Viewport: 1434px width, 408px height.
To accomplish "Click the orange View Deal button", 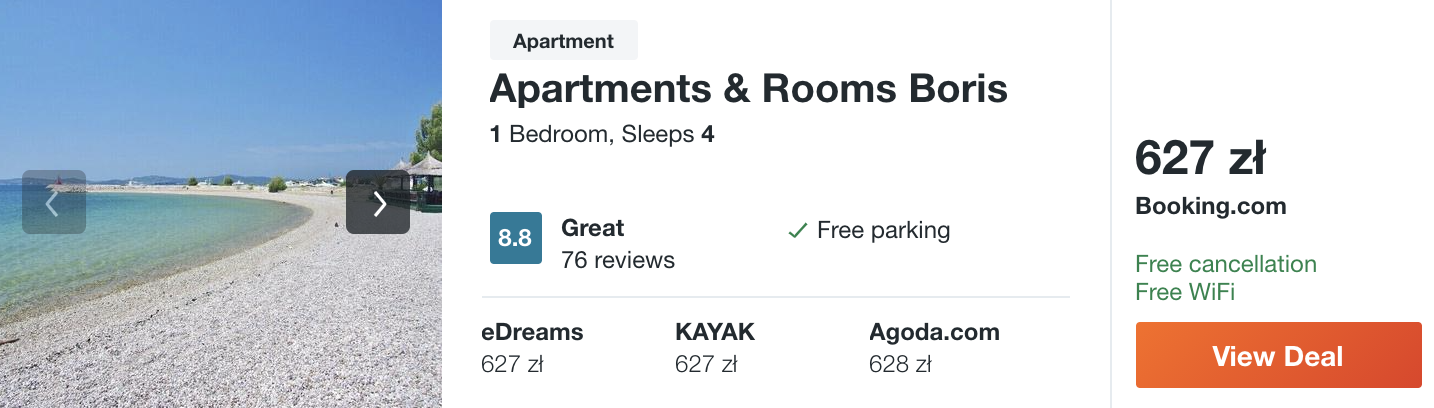I will pyautogui.click(x=1278, y=355).
